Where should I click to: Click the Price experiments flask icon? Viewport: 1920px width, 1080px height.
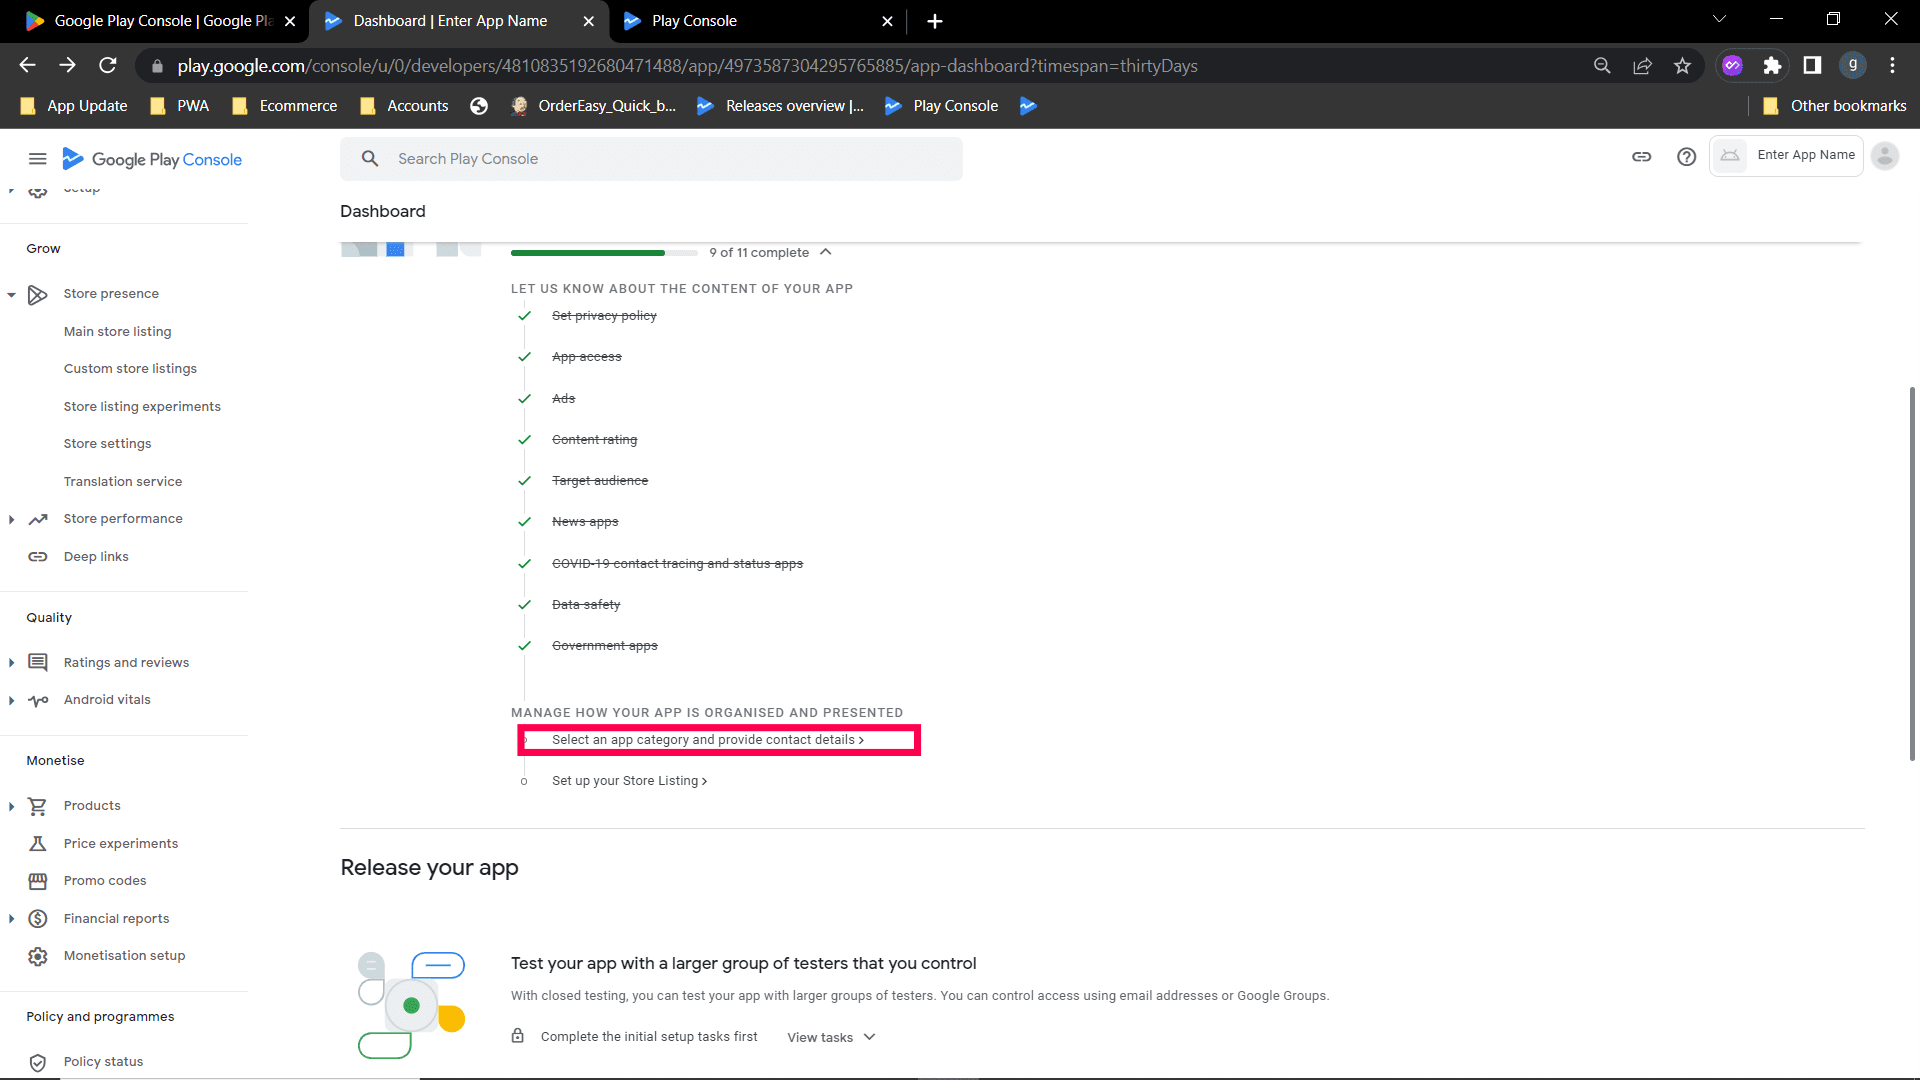point(38,844)
